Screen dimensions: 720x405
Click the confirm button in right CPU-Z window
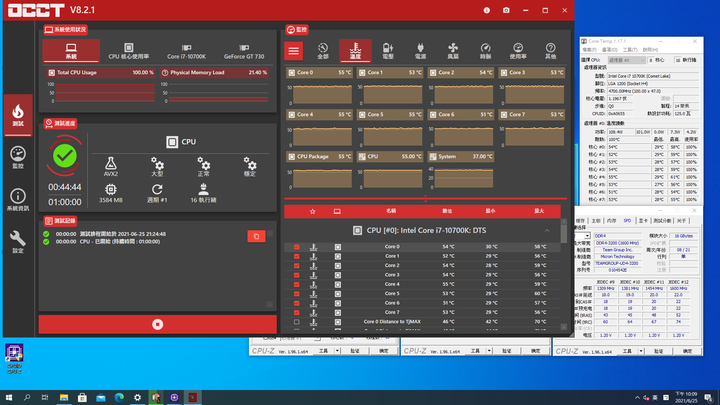pyautogui.click(x=687, y=351)
